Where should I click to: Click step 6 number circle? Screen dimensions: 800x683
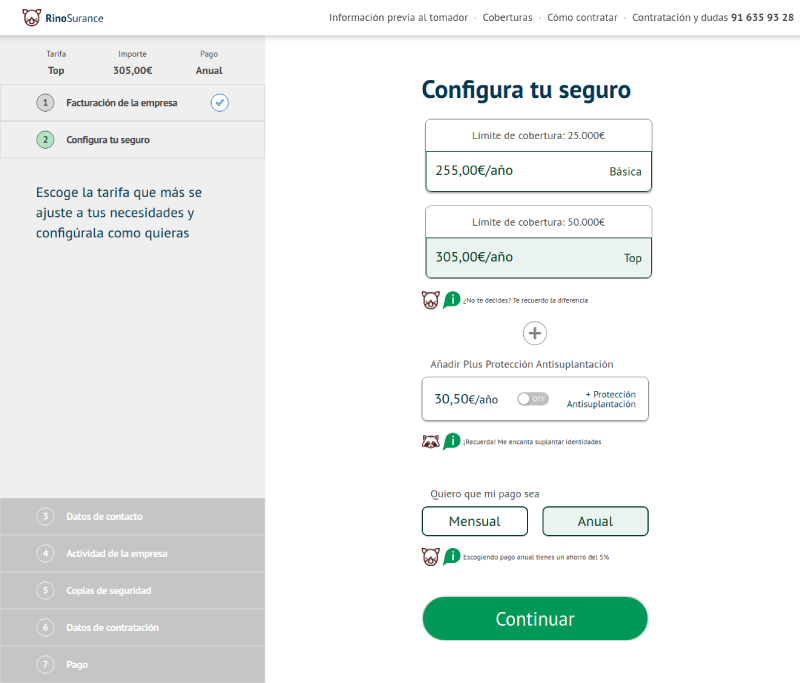coord(45,627)
